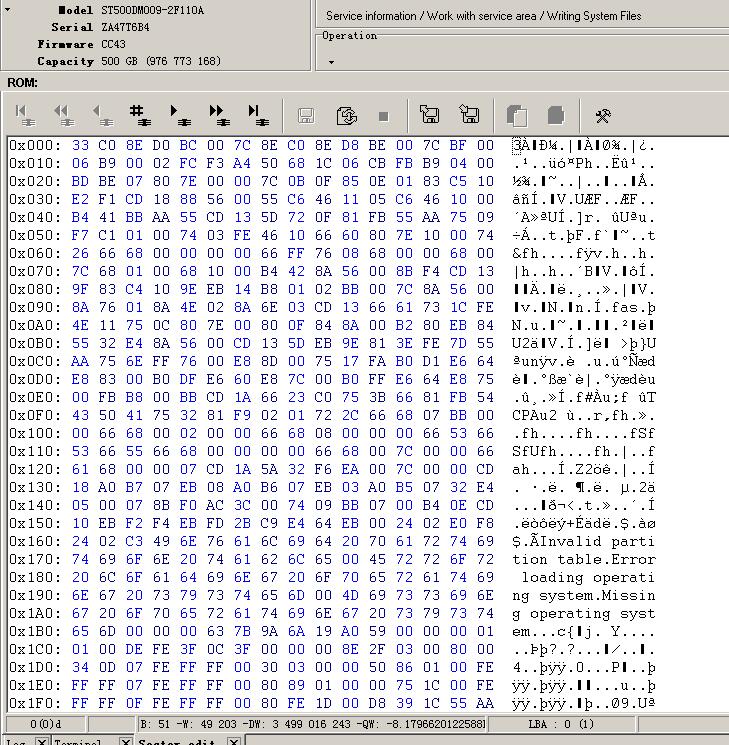Advance to the next sector
Viewport: 729px width, 745px height.
coord(180,116)
